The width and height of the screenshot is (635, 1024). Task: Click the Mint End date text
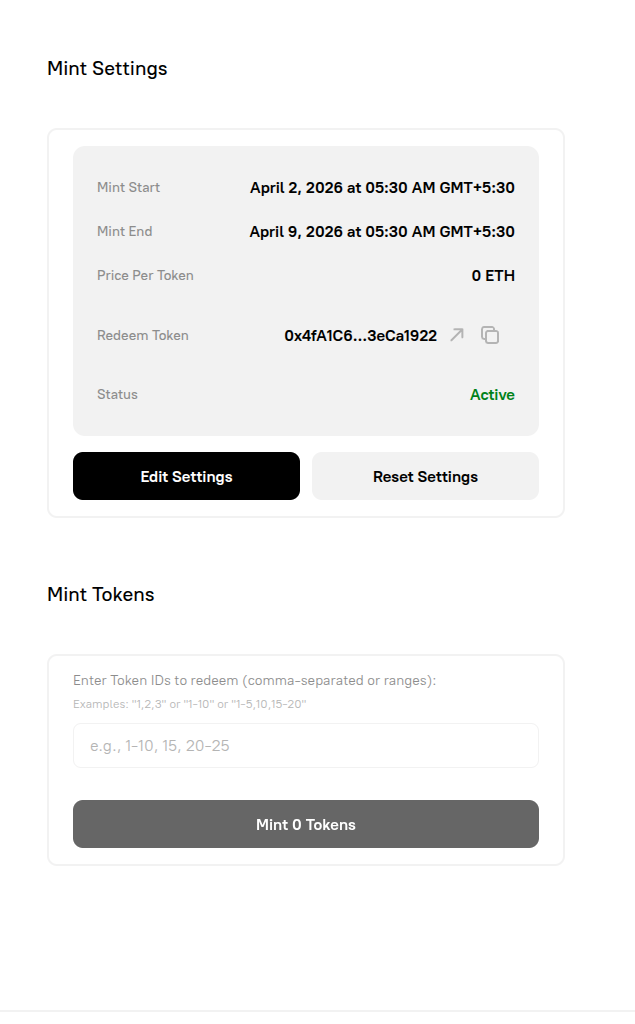click(382, 231)
